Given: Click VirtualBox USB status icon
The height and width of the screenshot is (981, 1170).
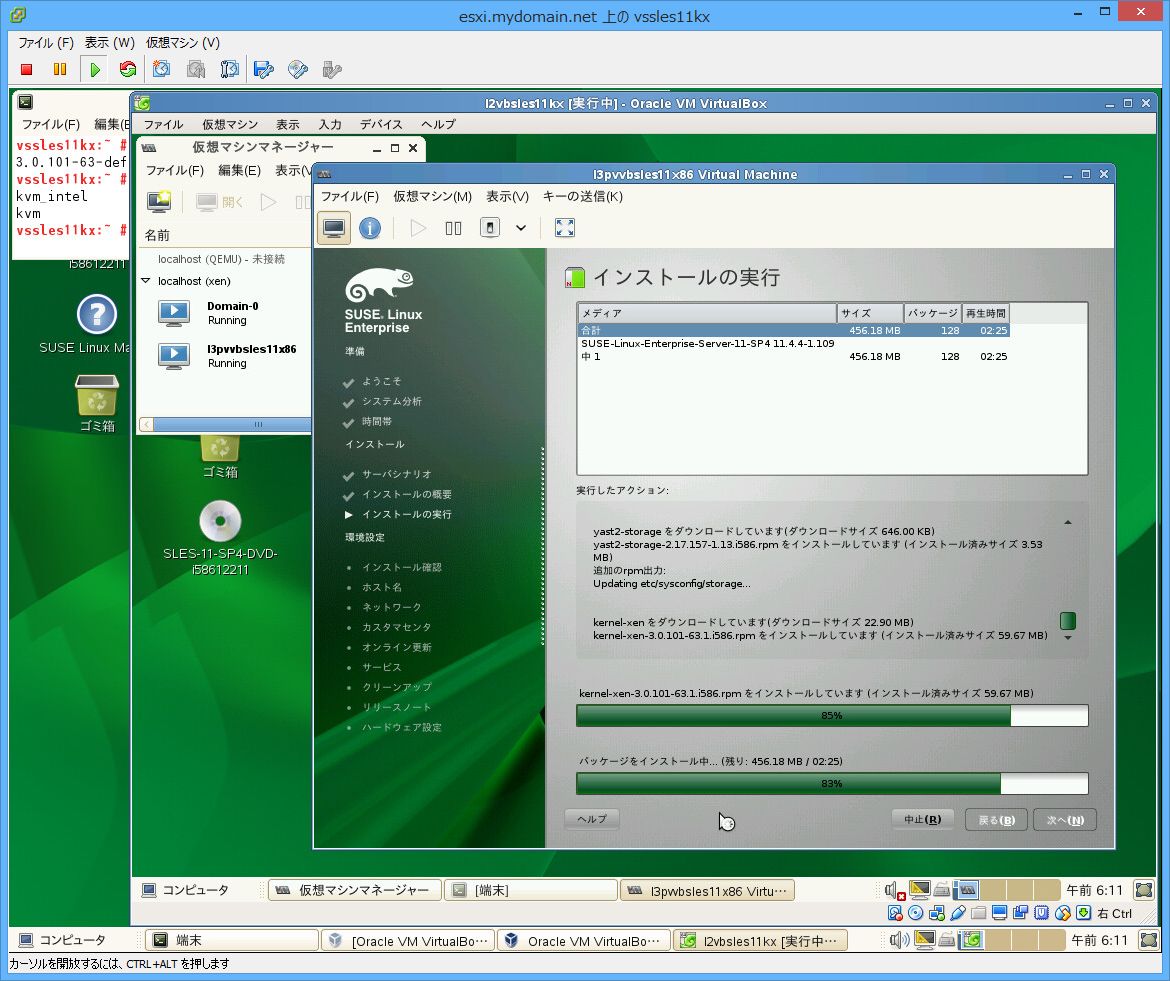Looking at the screenshot, I should click(958, 913).
